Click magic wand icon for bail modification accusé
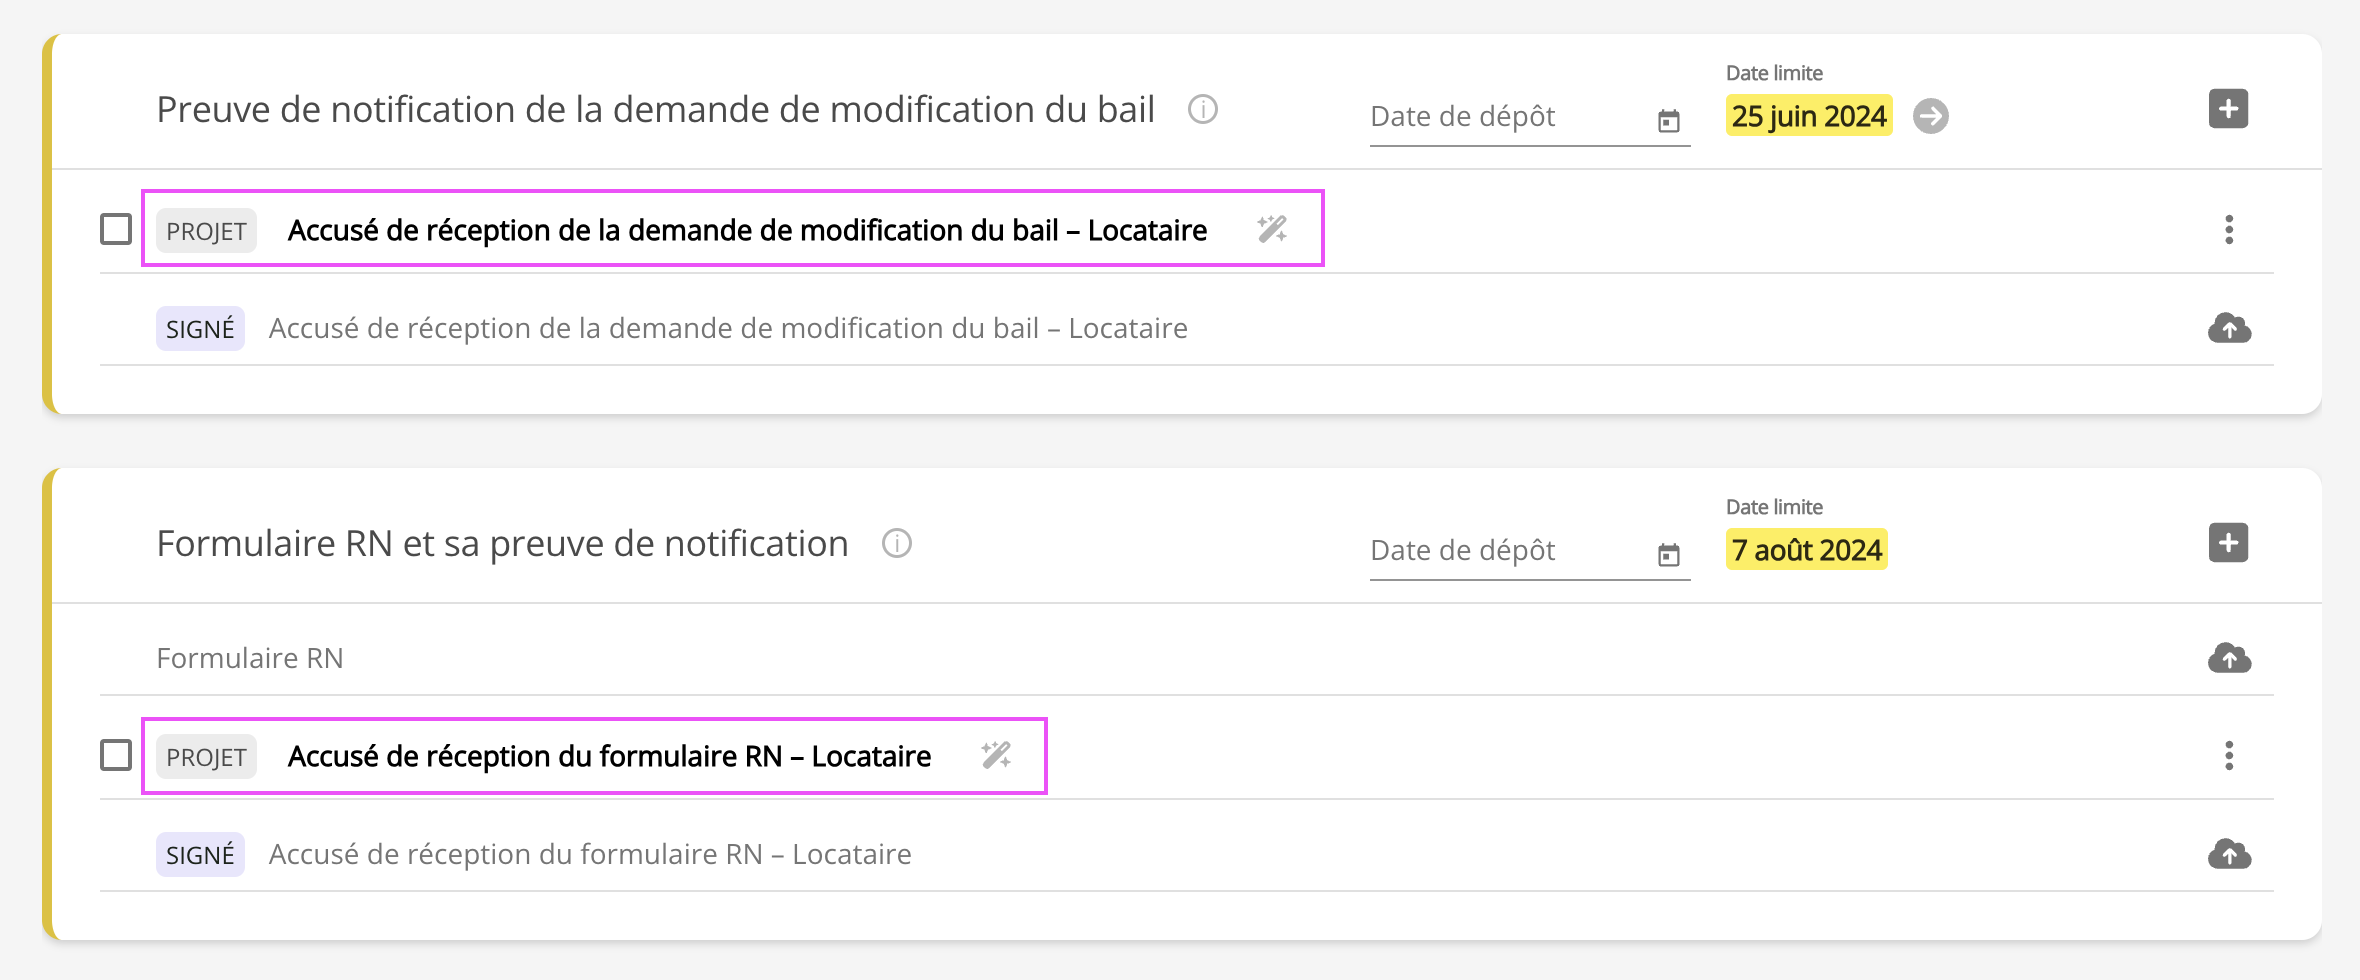 coord(1272,229)
